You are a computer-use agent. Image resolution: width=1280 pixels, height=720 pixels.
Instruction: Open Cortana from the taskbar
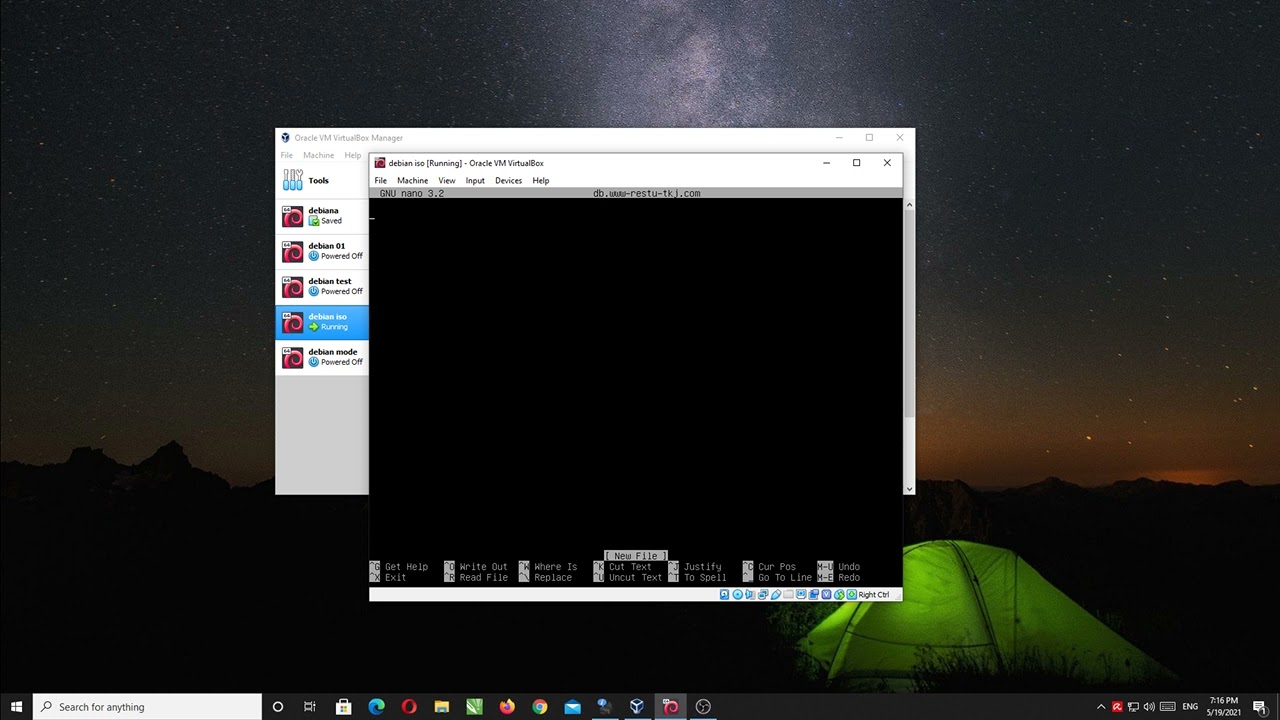pyautogui.click(x=278, y=707)
